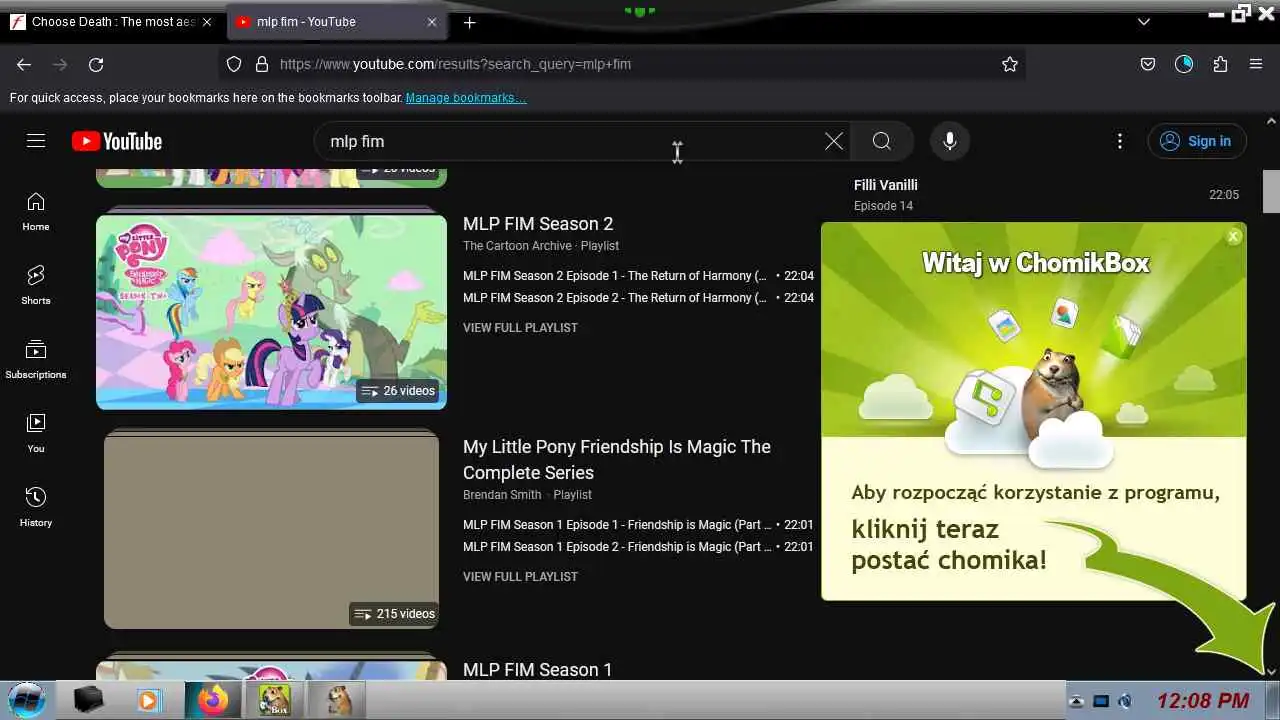Open the MLP FIM Season 2 playlist thumbnail

(x=271, y=311)
